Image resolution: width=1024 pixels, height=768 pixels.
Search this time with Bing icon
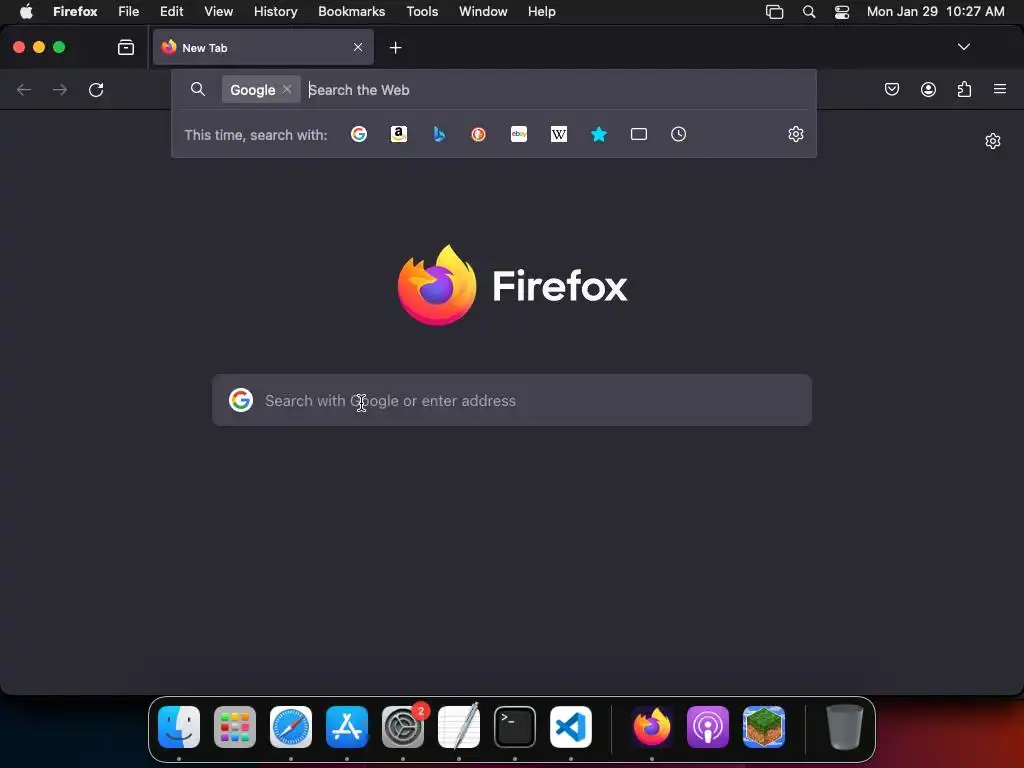coord(439,135)
